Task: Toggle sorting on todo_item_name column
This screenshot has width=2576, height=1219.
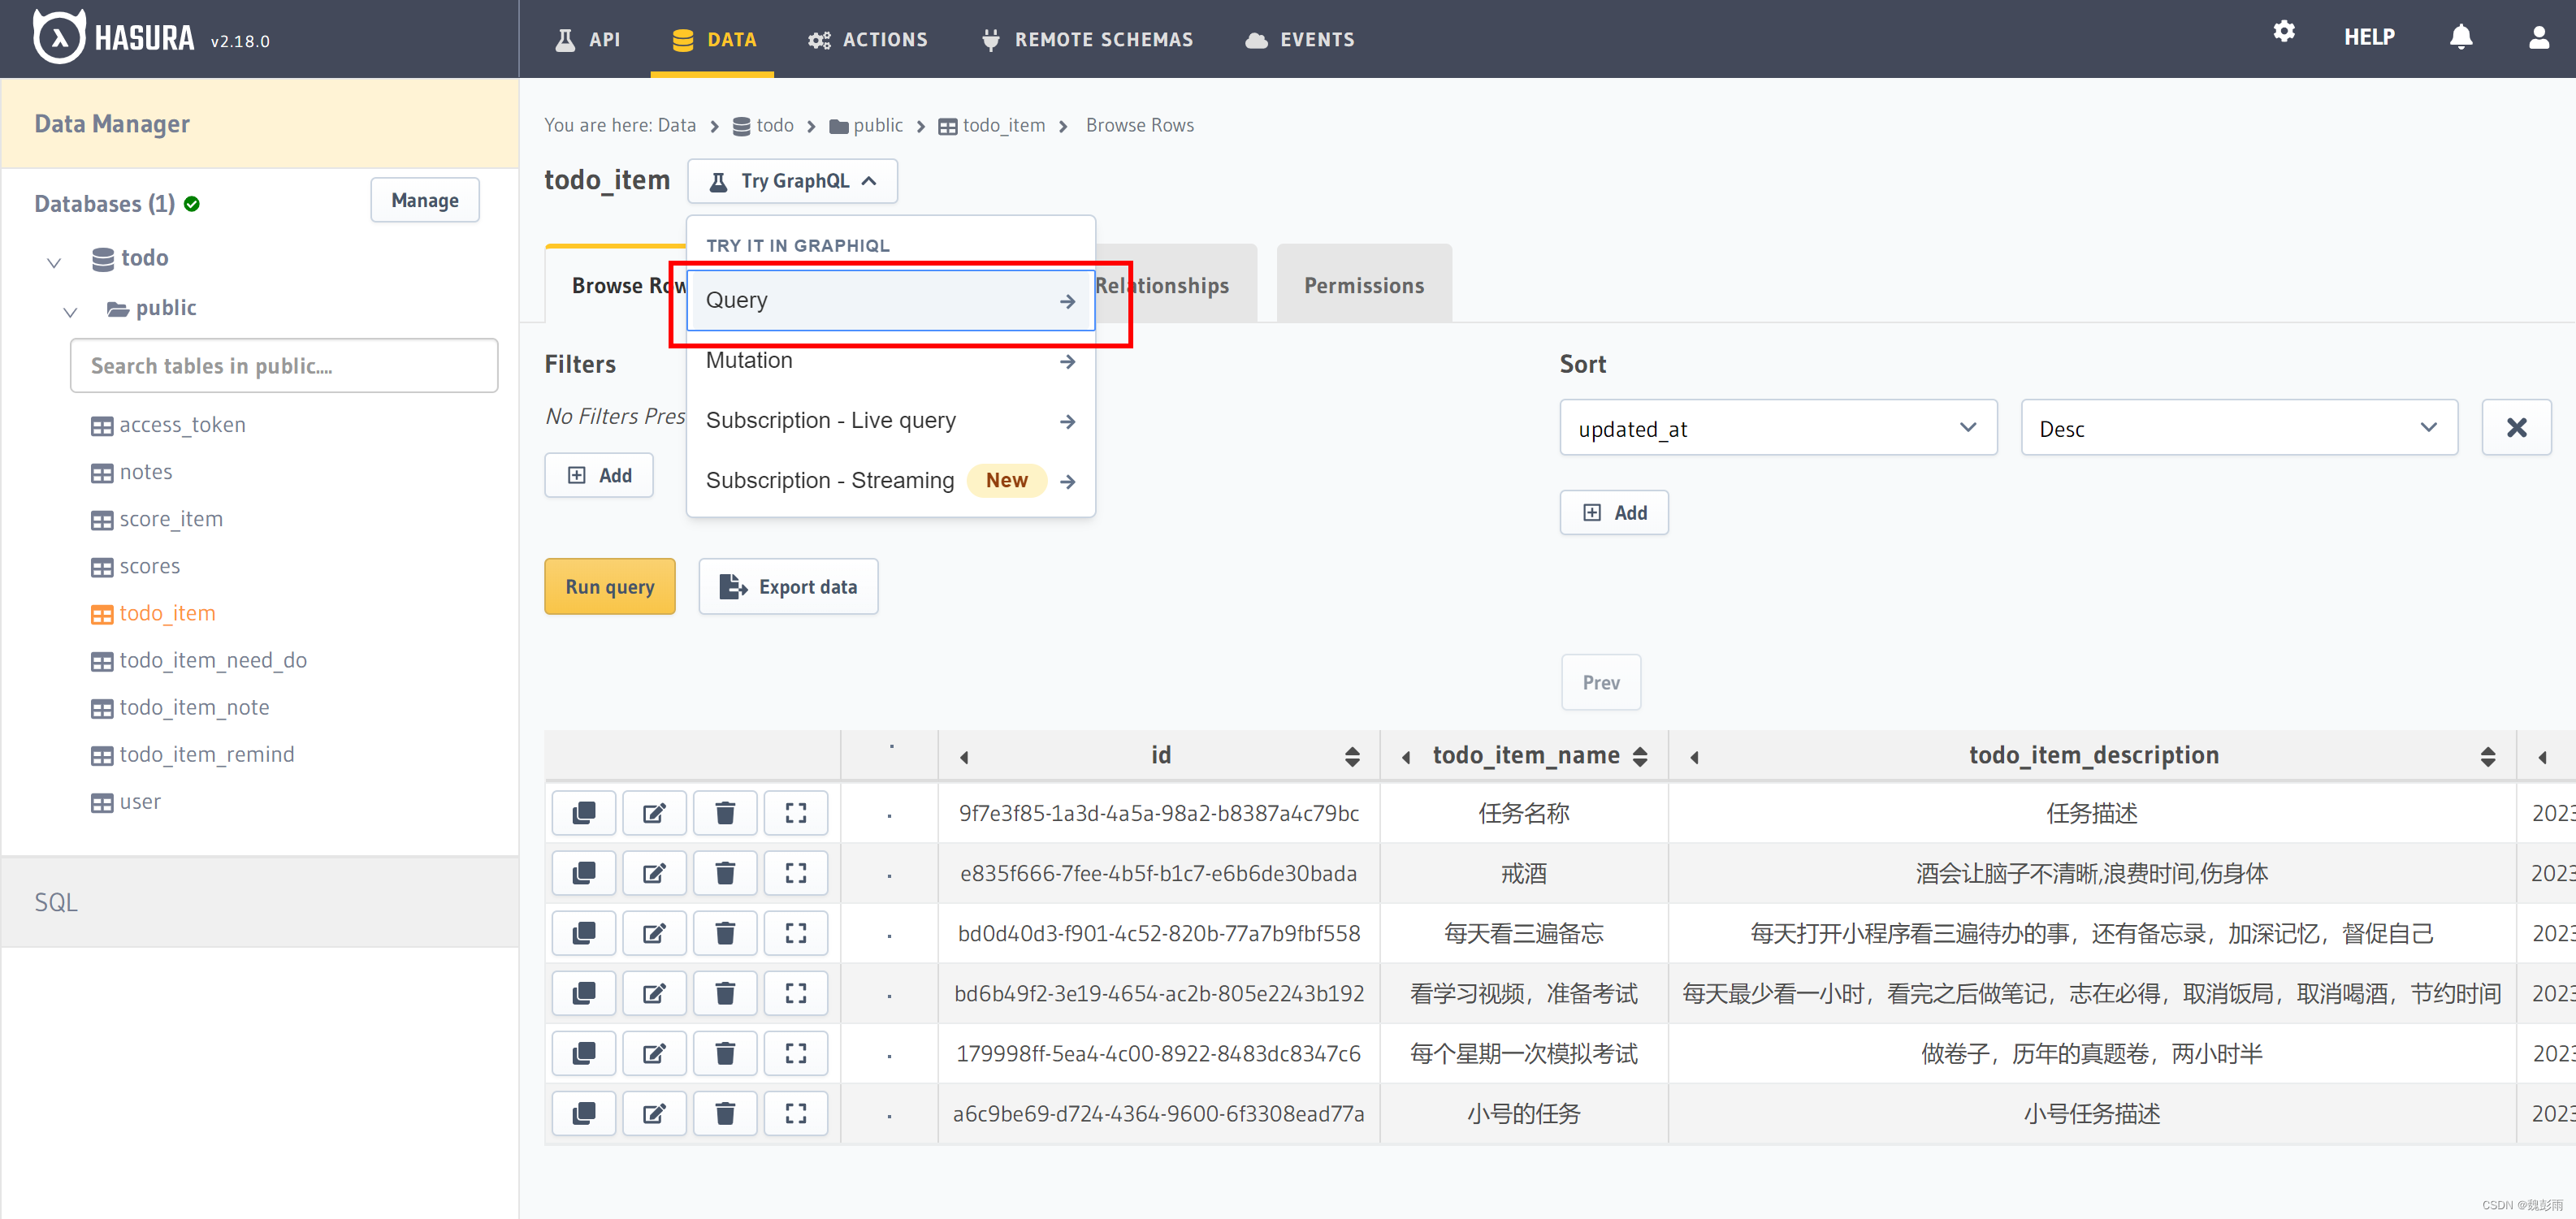Action: coord(1640,756)
